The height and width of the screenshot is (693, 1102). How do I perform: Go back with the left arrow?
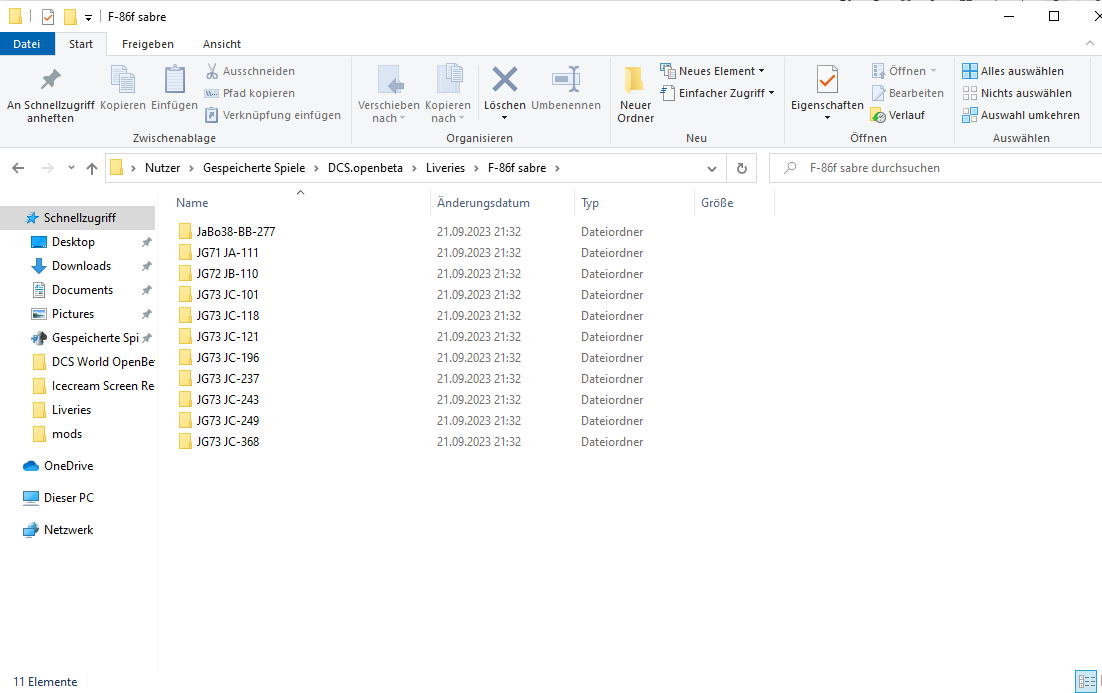[x=18, y=168]
